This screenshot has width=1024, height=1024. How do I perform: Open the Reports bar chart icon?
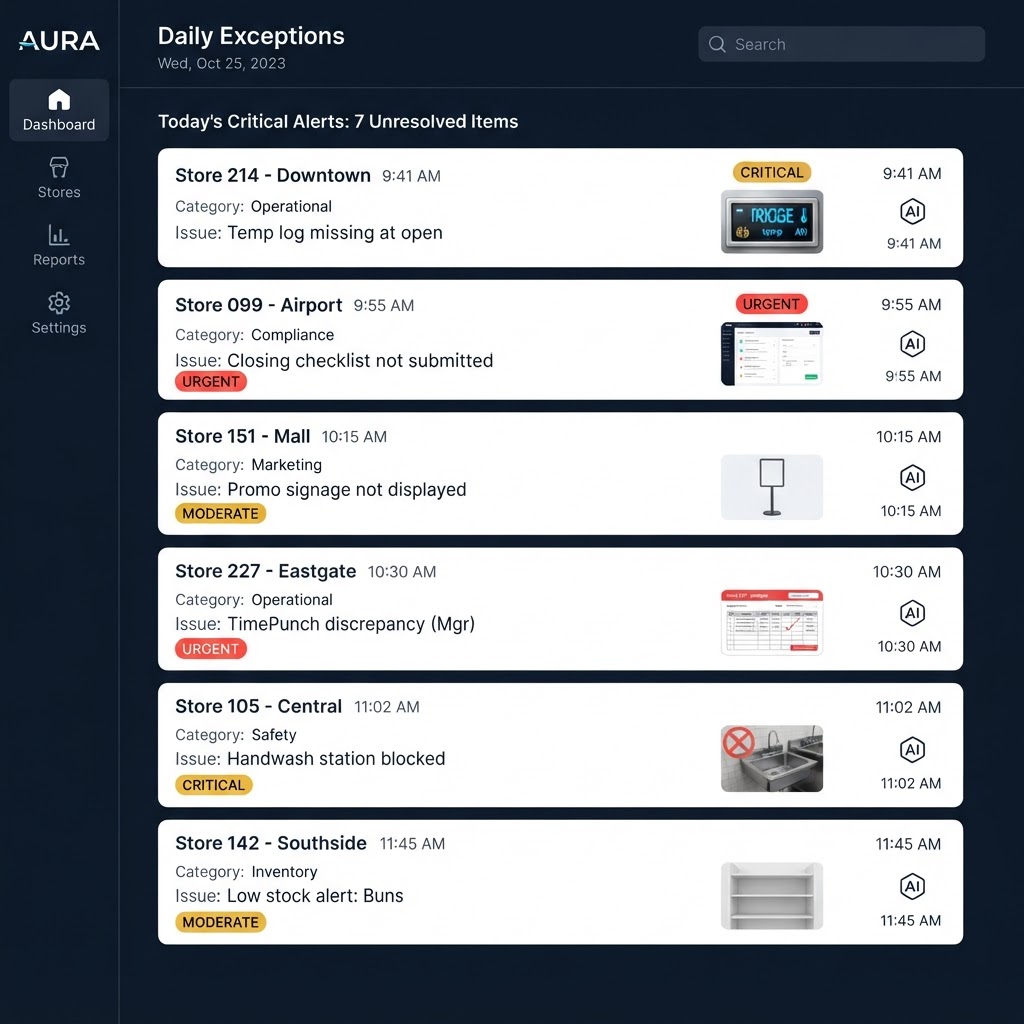[59, 235]
